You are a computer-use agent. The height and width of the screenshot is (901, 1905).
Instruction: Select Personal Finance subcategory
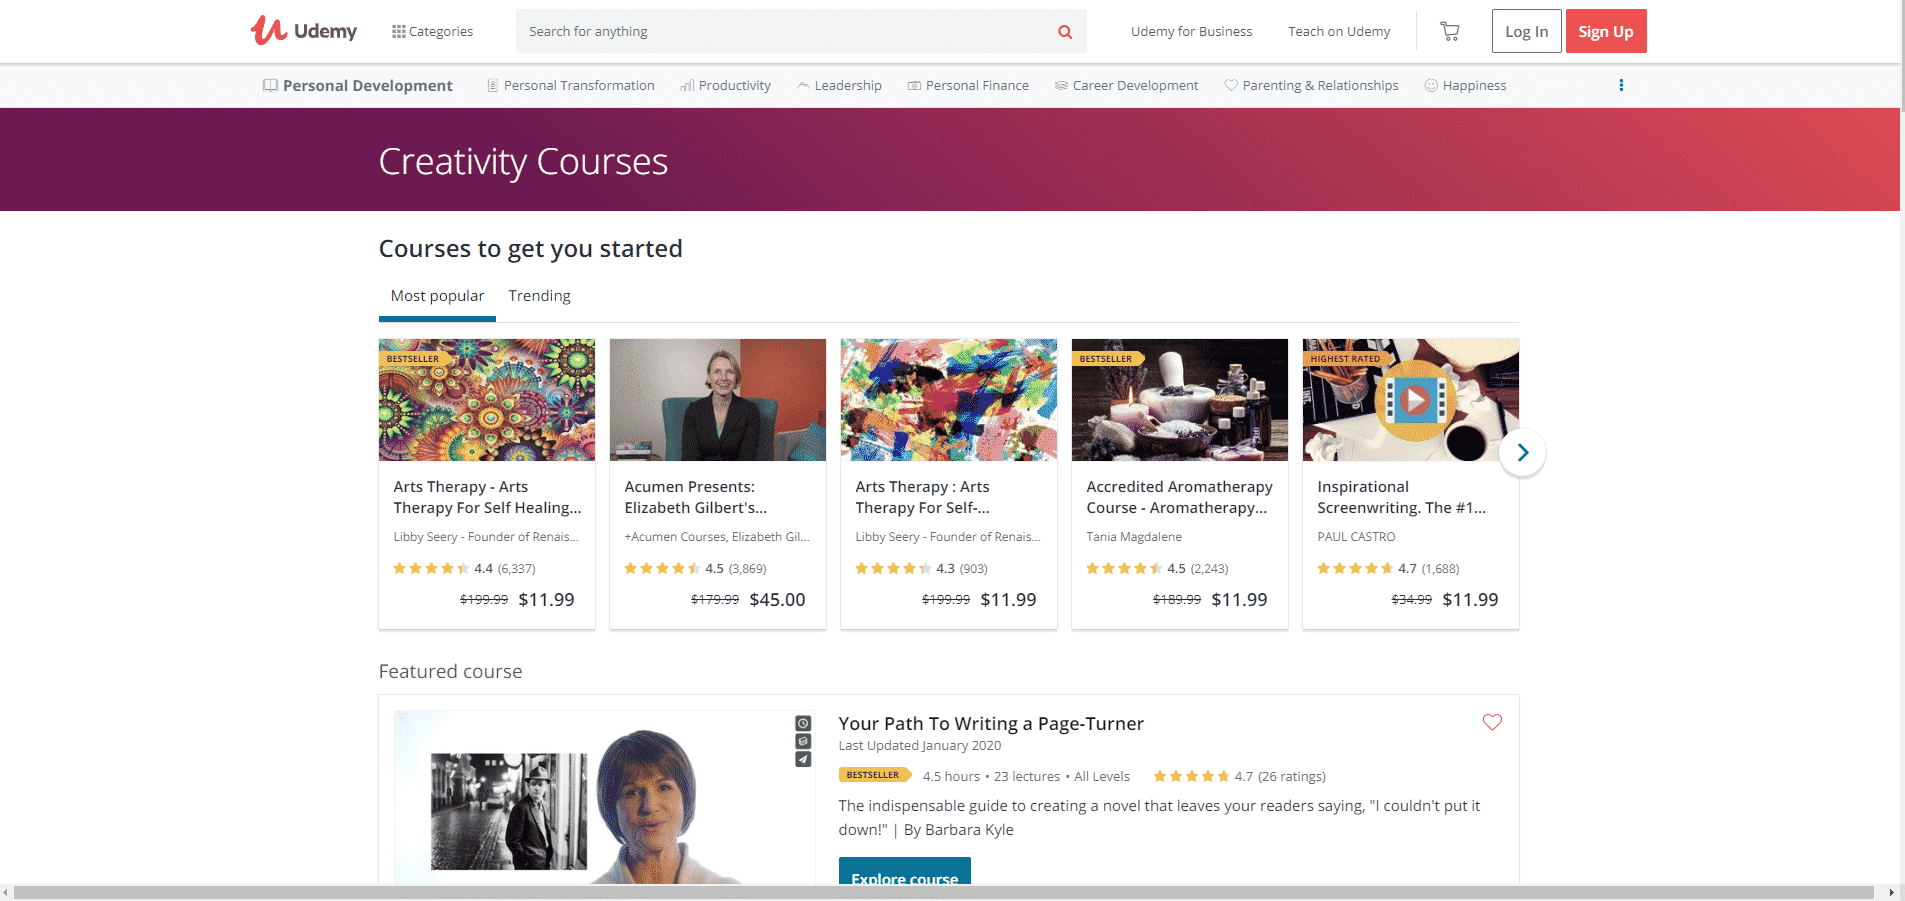[968, 85]
